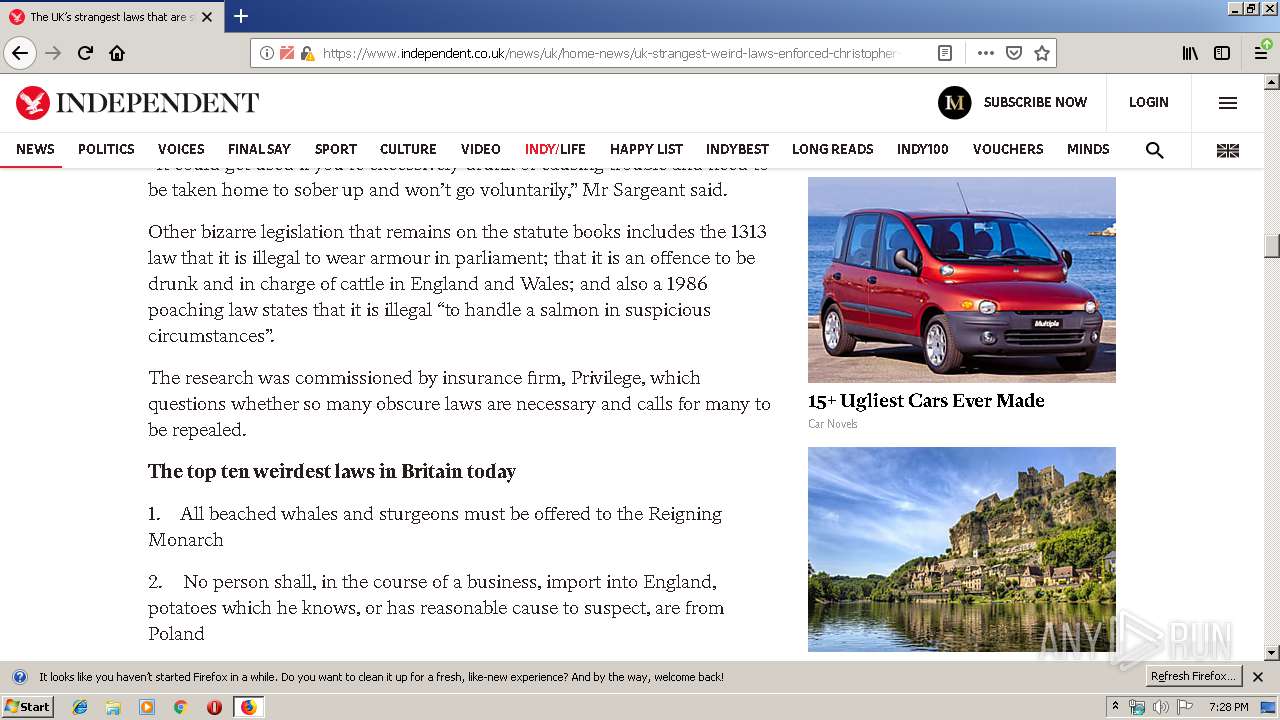Click the cliffside village river thumbnail

962,549
